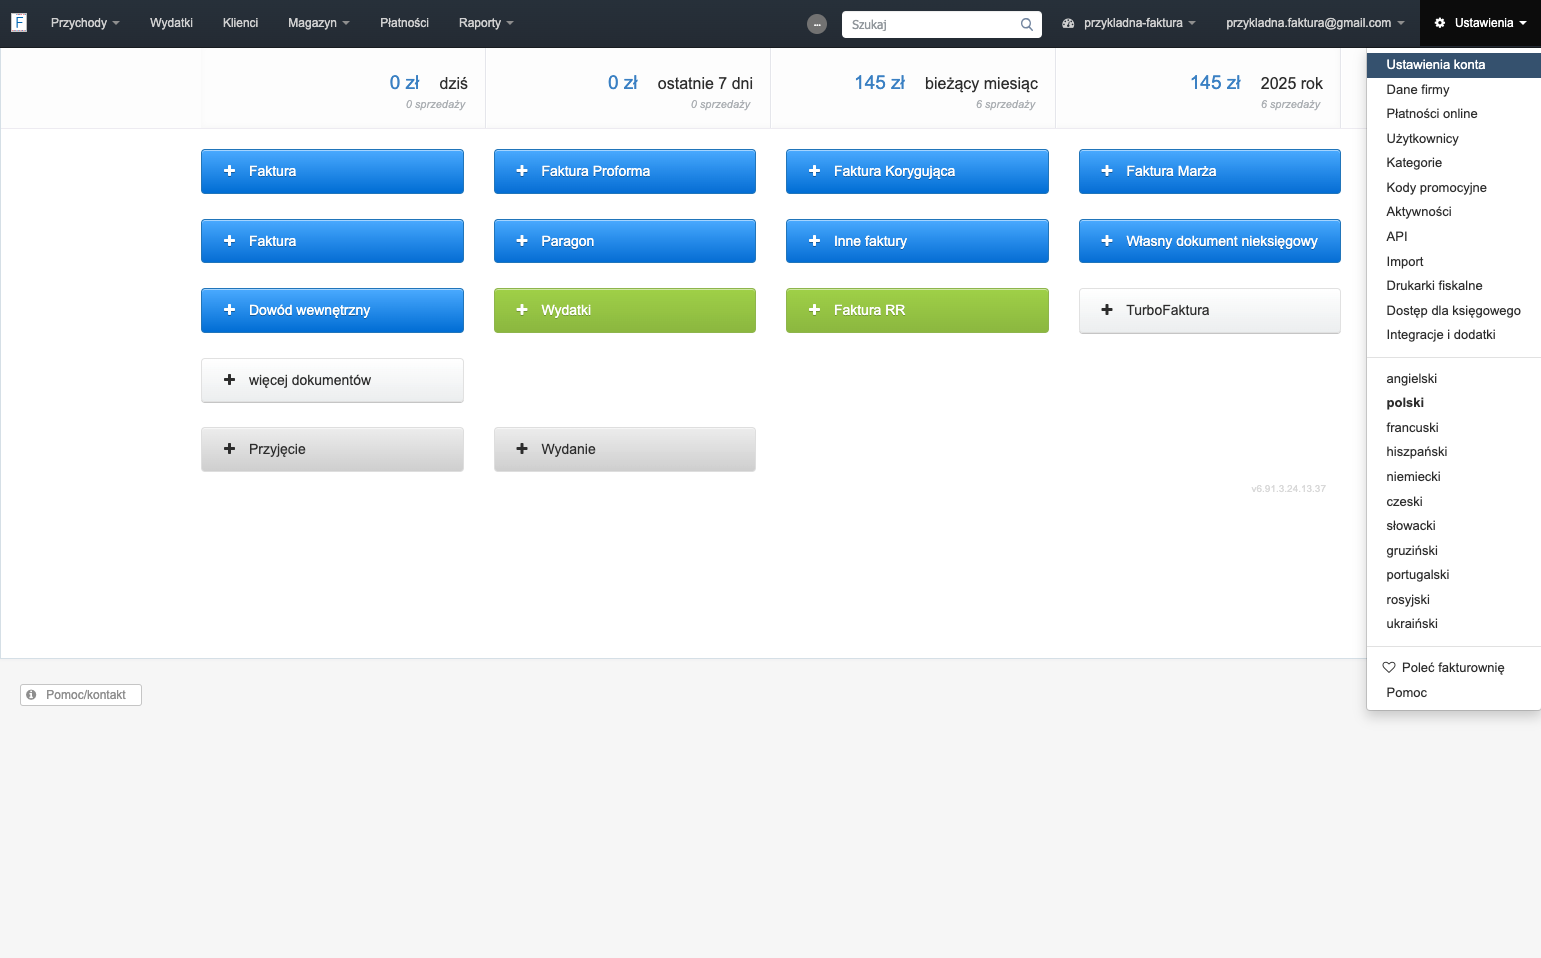Choose Płatności online from the settings menu
This screenshot has height=958, width=1541.
1454,114
